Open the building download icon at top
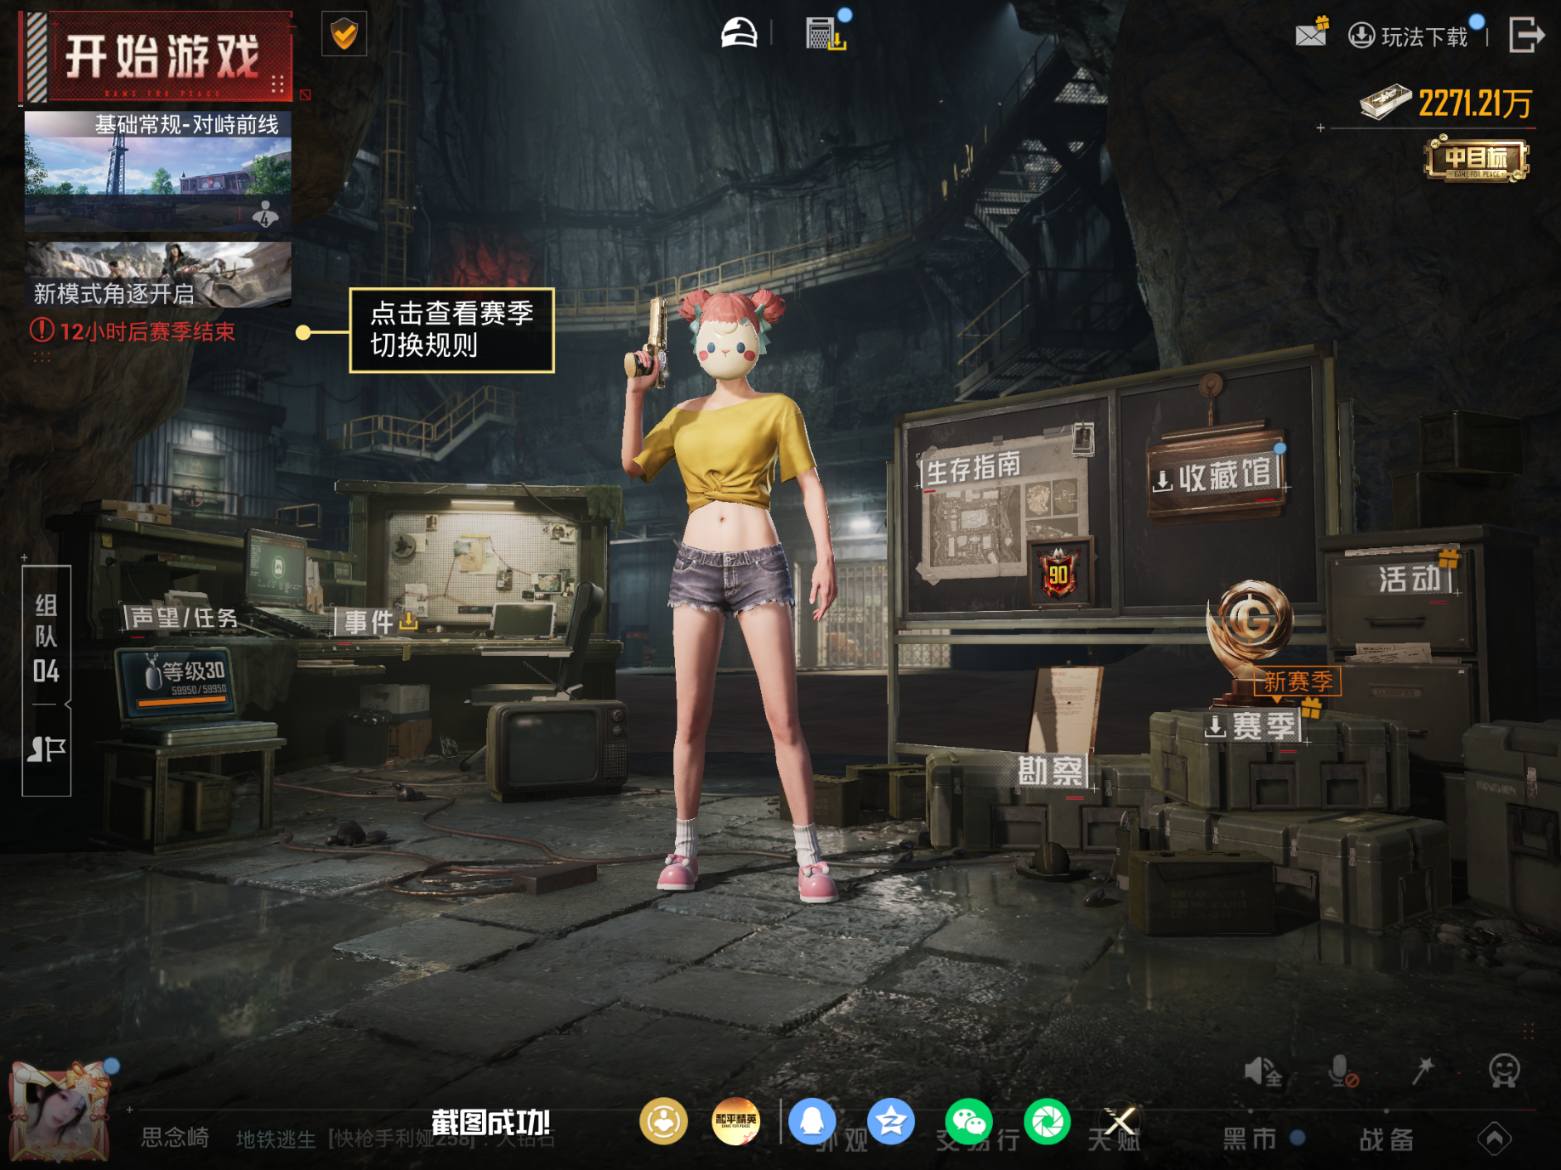1561x1170 pixels. click(x=826, y=33)
